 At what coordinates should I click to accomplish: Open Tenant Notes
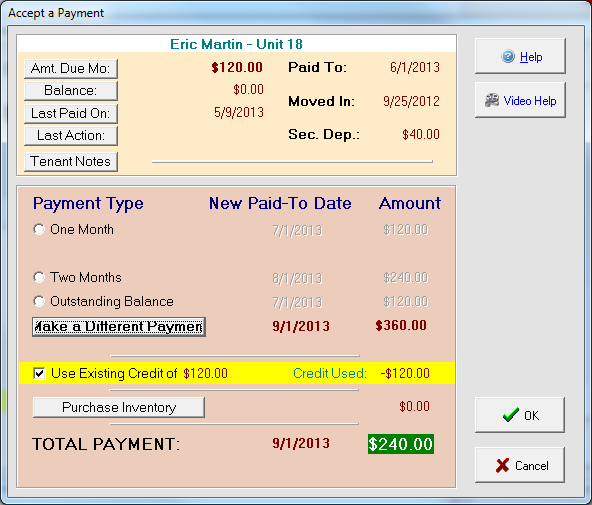tap(71, 162)
